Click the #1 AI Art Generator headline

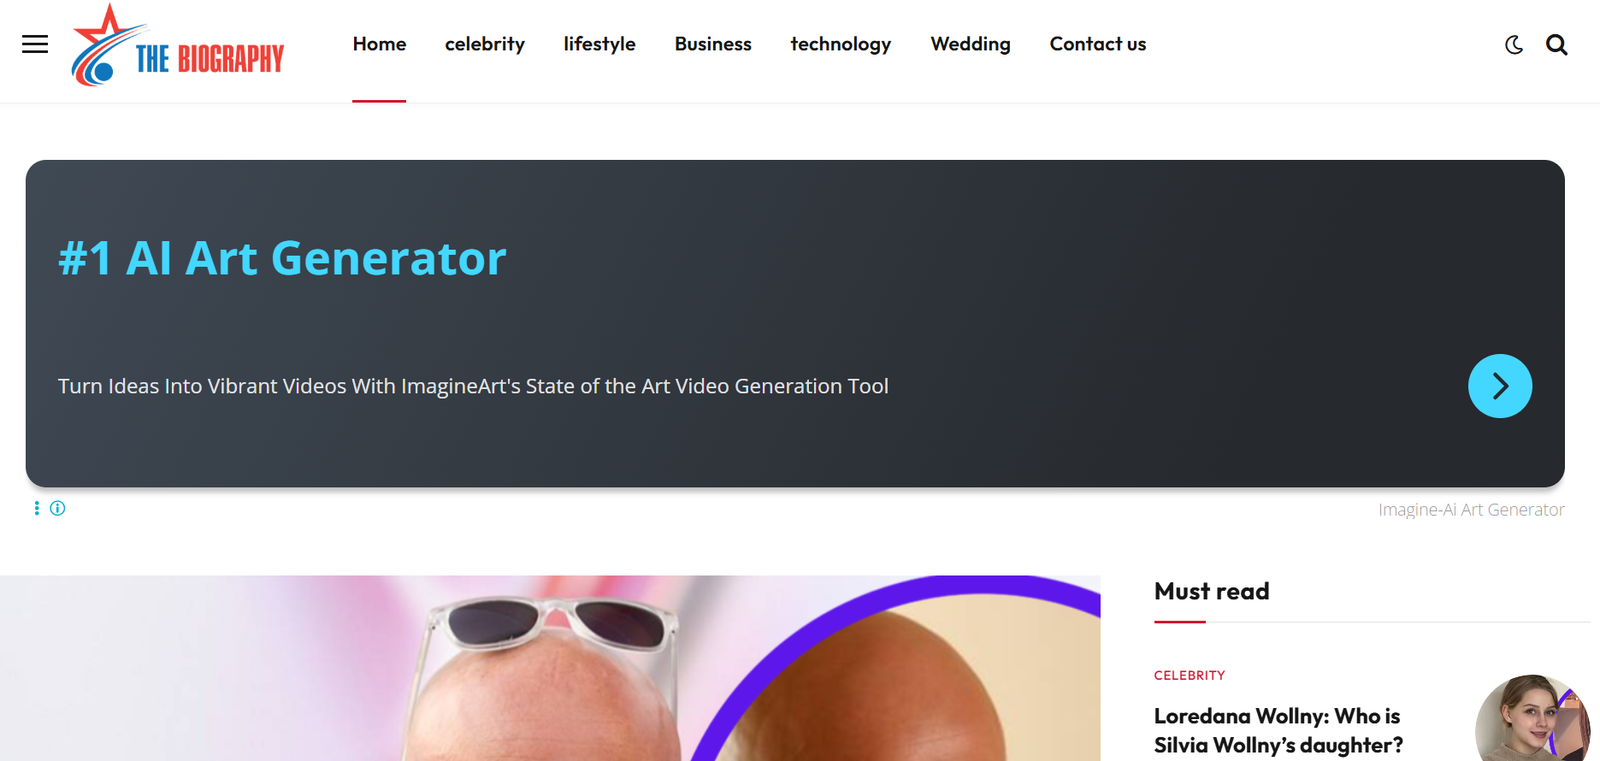coord(282,258)
